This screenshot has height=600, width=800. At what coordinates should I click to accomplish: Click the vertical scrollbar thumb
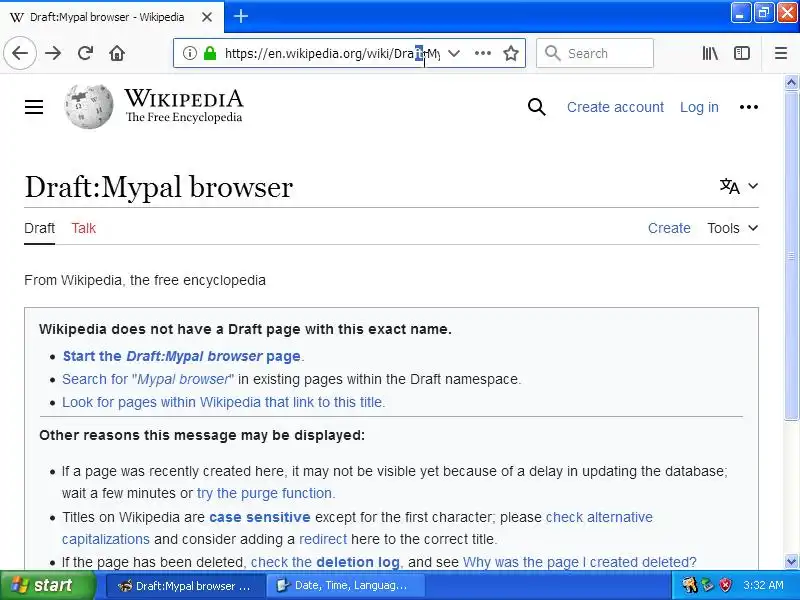[791, 255]
